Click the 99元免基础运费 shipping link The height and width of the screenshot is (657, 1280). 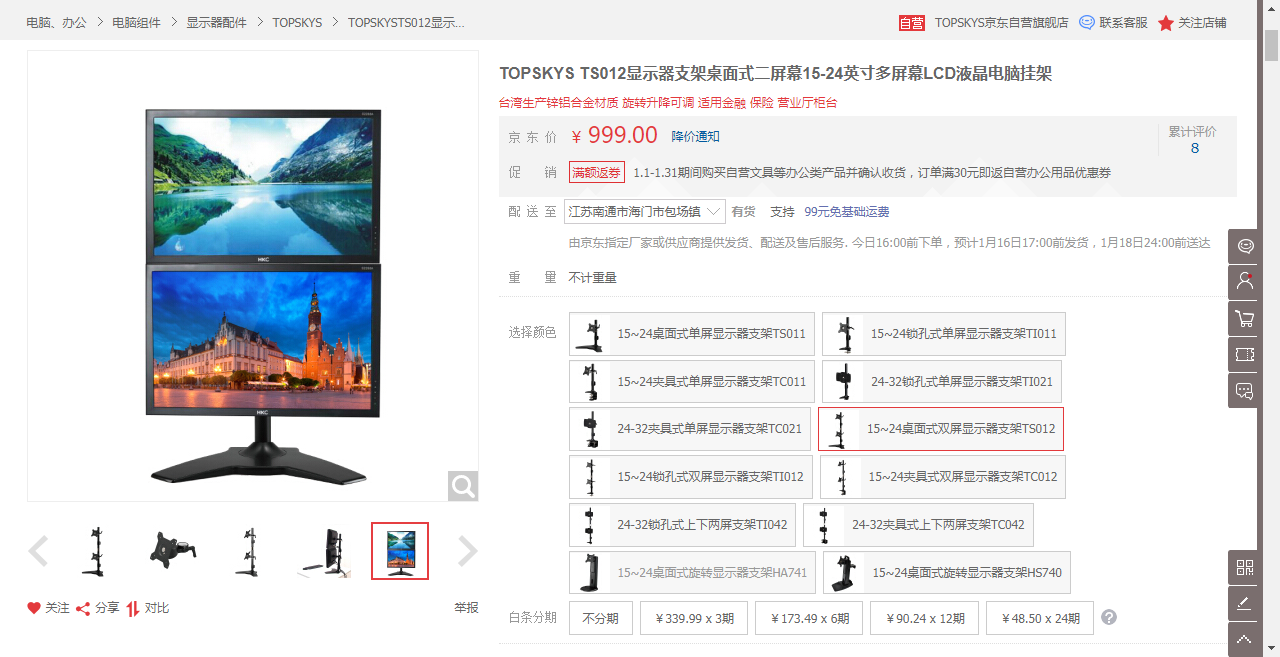pos(846,211)
